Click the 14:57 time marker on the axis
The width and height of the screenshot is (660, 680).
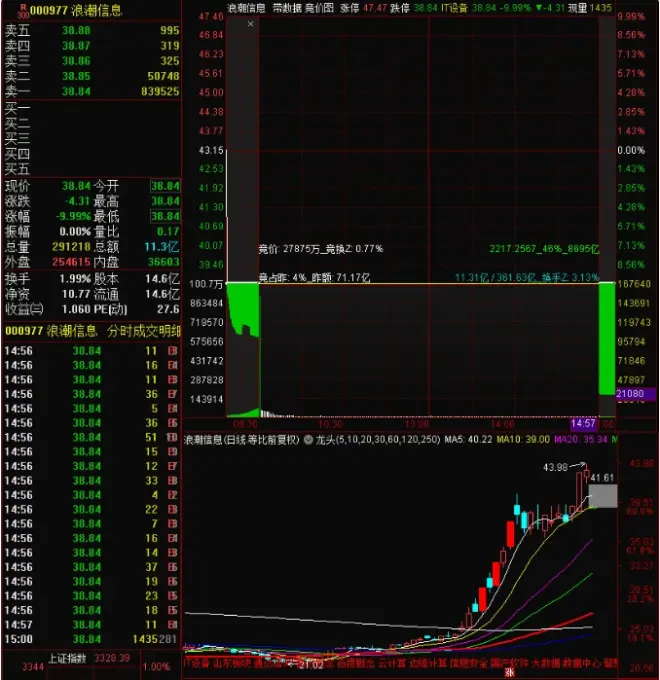[x=582, y=424]
